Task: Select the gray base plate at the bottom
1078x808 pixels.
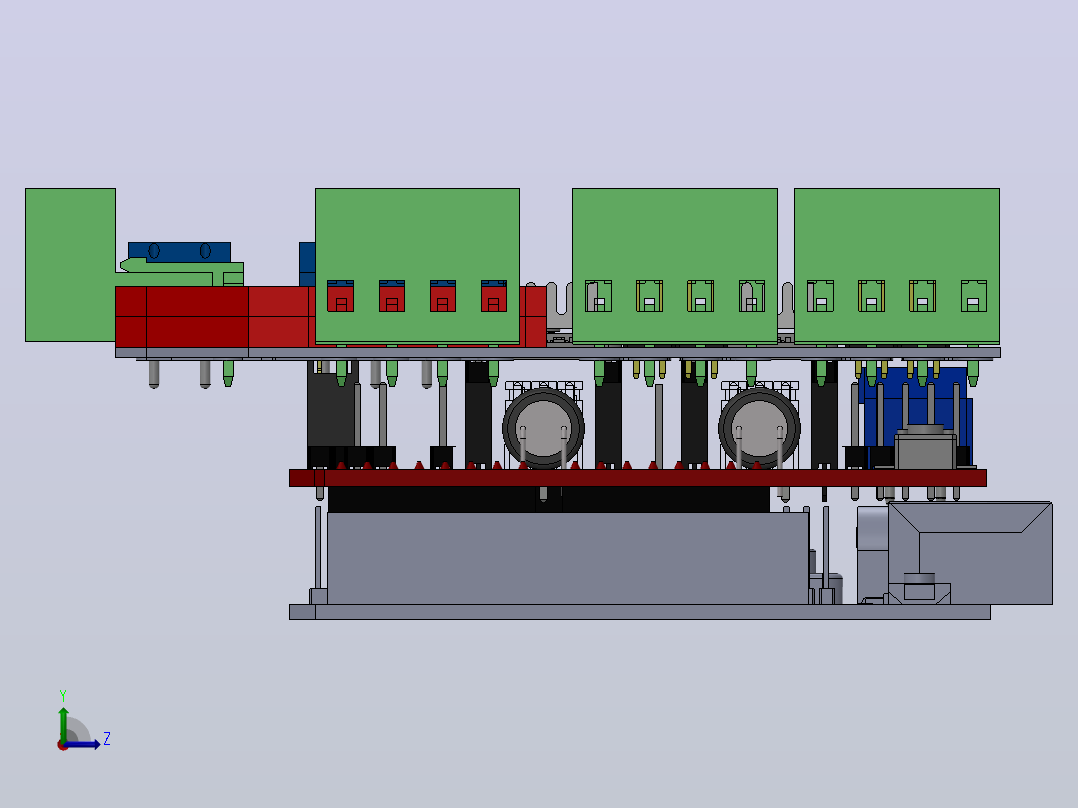Action: point(639,612)
